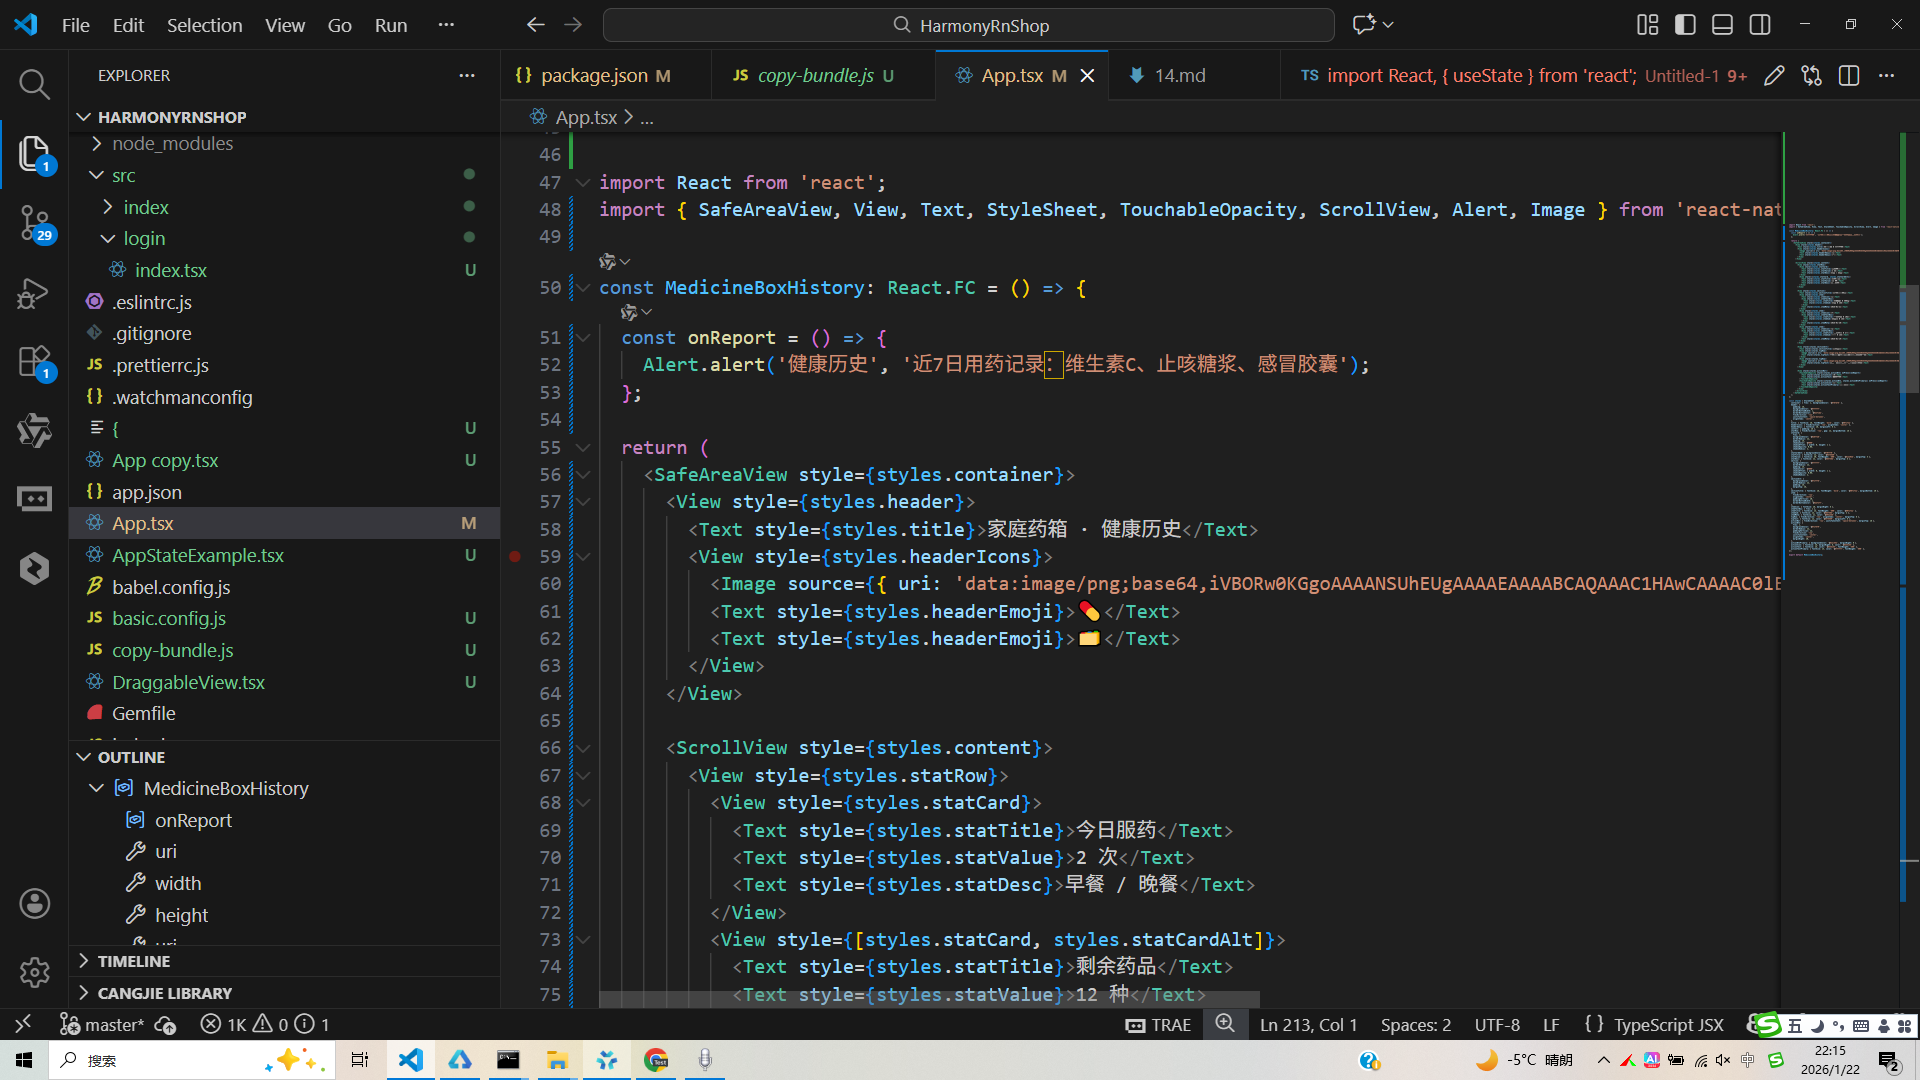Click the UTF-8 encoding selector
1920x1080 pixels.
coord(1497,1024)
